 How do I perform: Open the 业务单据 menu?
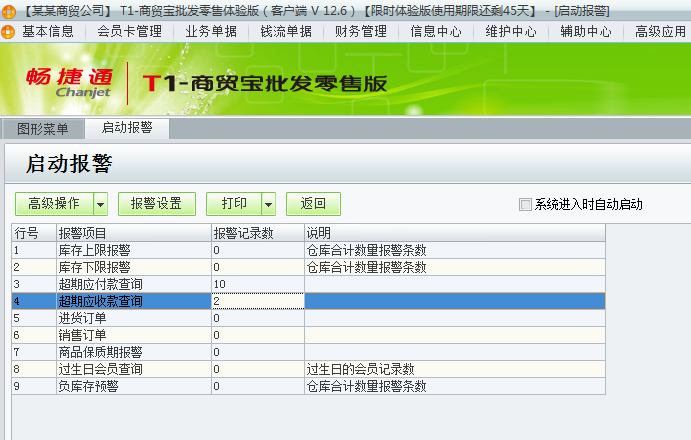[211, 32]
